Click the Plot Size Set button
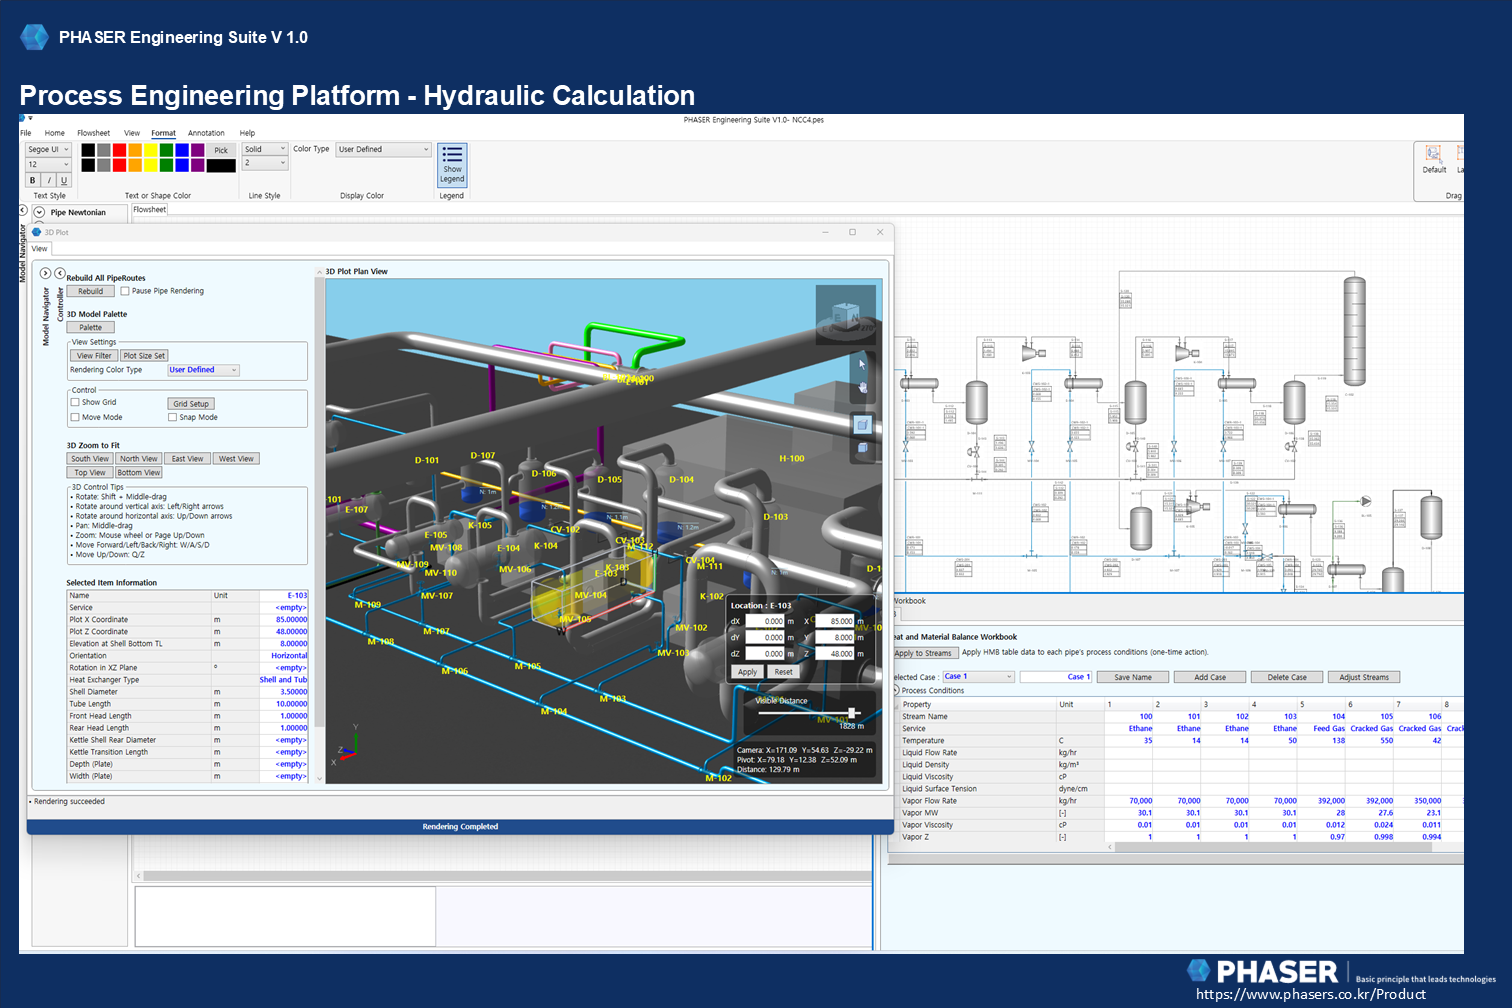Screen dimensions: 1512x1008 coord(144,356)
